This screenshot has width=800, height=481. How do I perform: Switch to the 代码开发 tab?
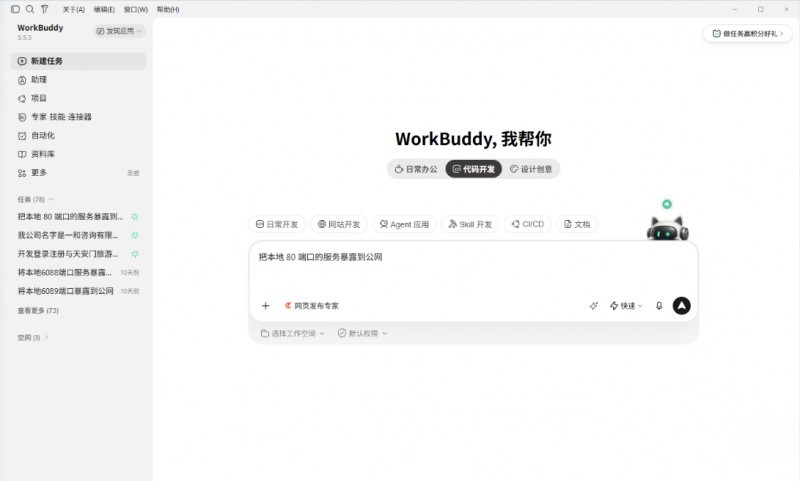pyautogui.click(x=473, y=169)
